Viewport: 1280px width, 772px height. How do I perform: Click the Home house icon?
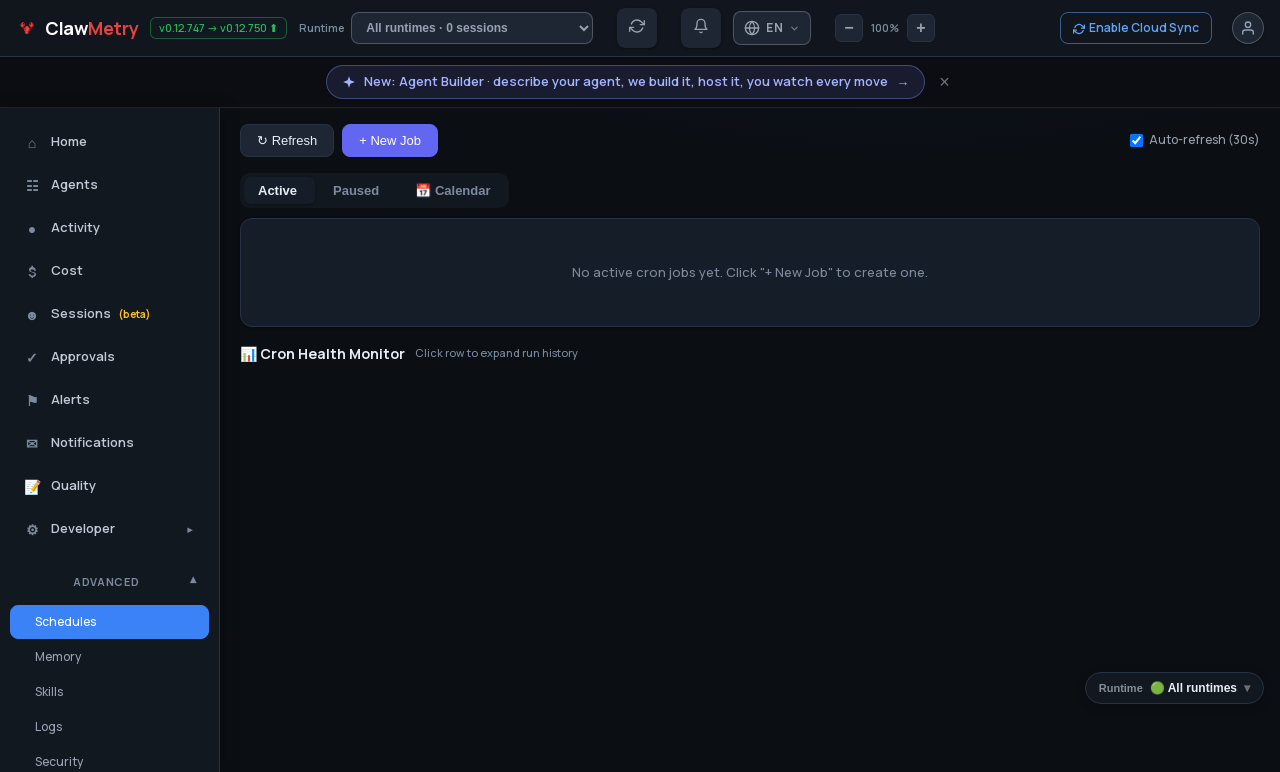[x=32, y=143]
